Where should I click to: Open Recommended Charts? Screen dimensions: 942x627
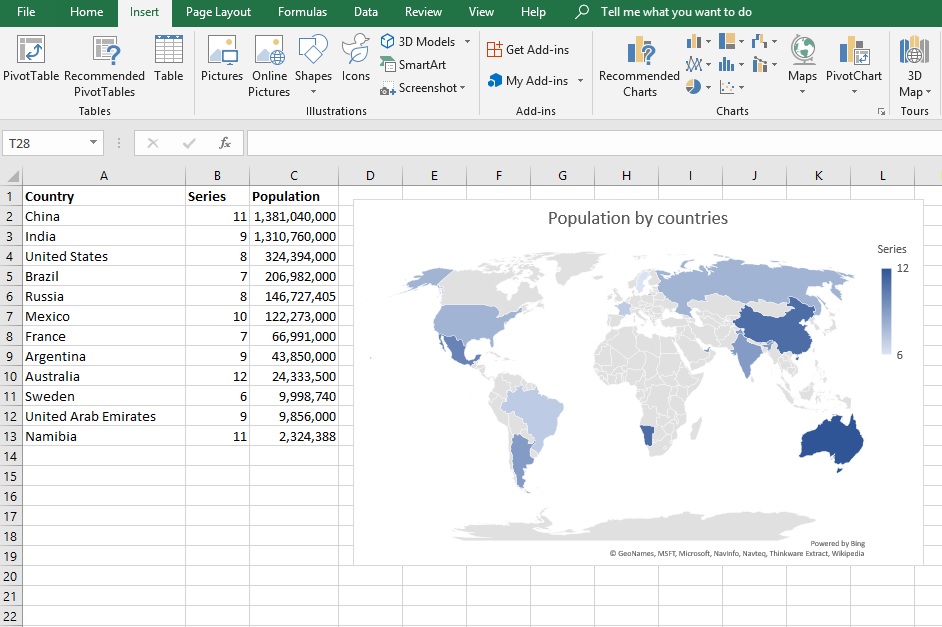tap(639, 52)
